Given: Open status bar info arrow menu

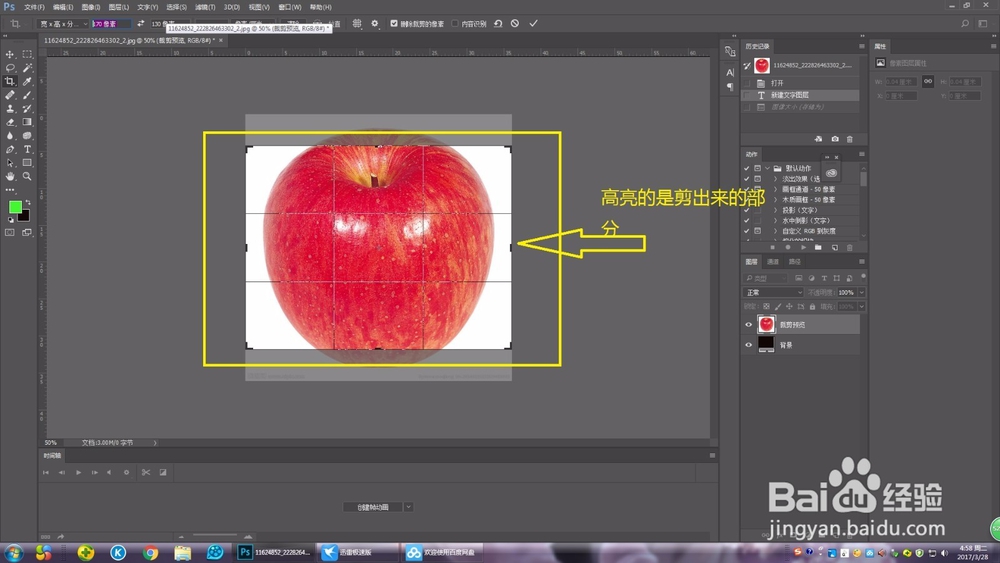Looking at the screenshot, I should click(155, 442).
